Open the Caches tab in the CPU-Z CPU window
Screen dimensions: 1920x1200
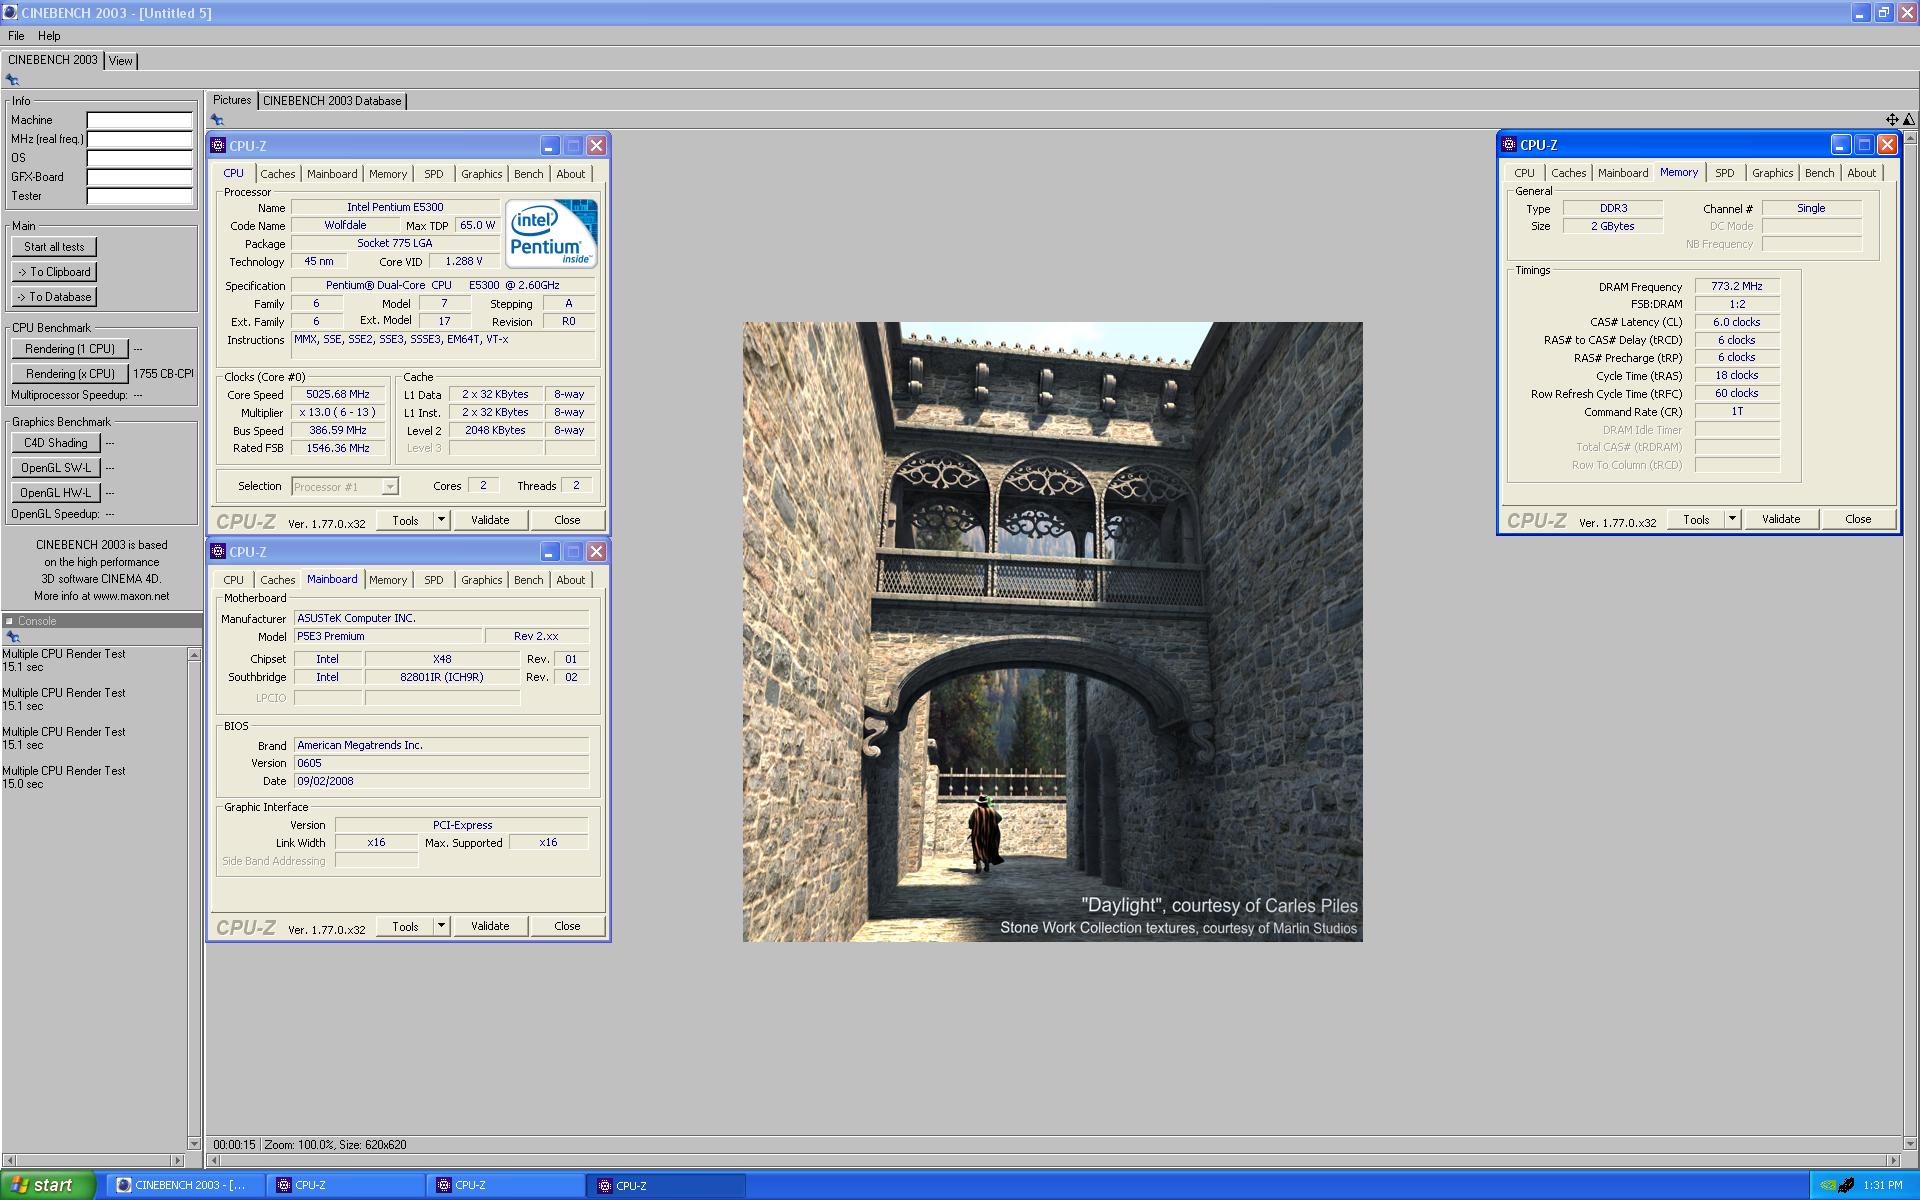(278, 174)
